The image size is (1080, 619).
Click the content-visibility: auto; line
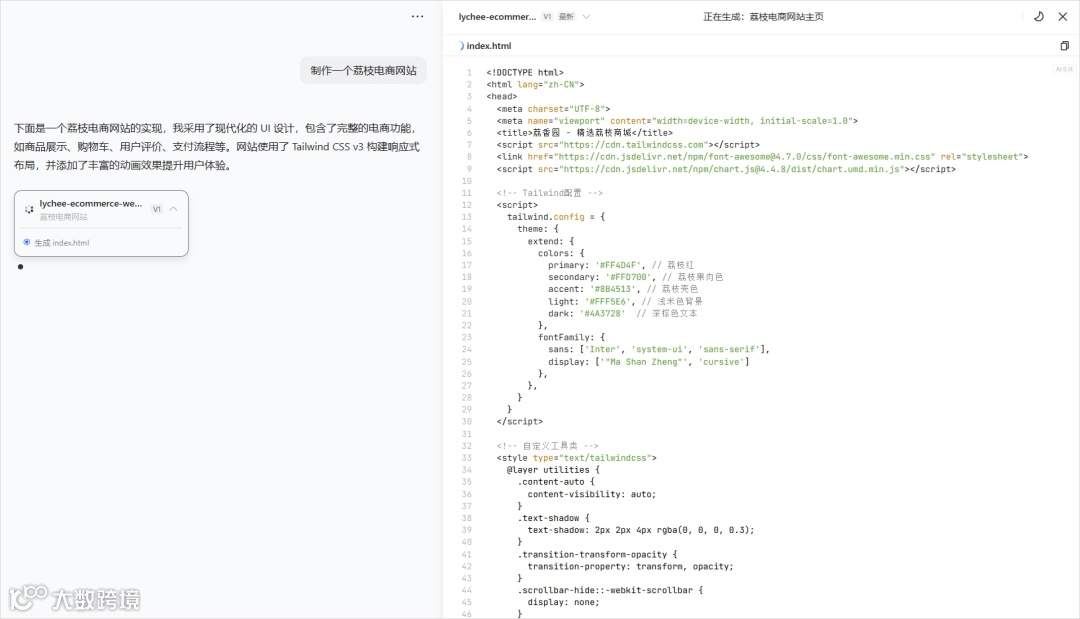[x=592, y=494]
